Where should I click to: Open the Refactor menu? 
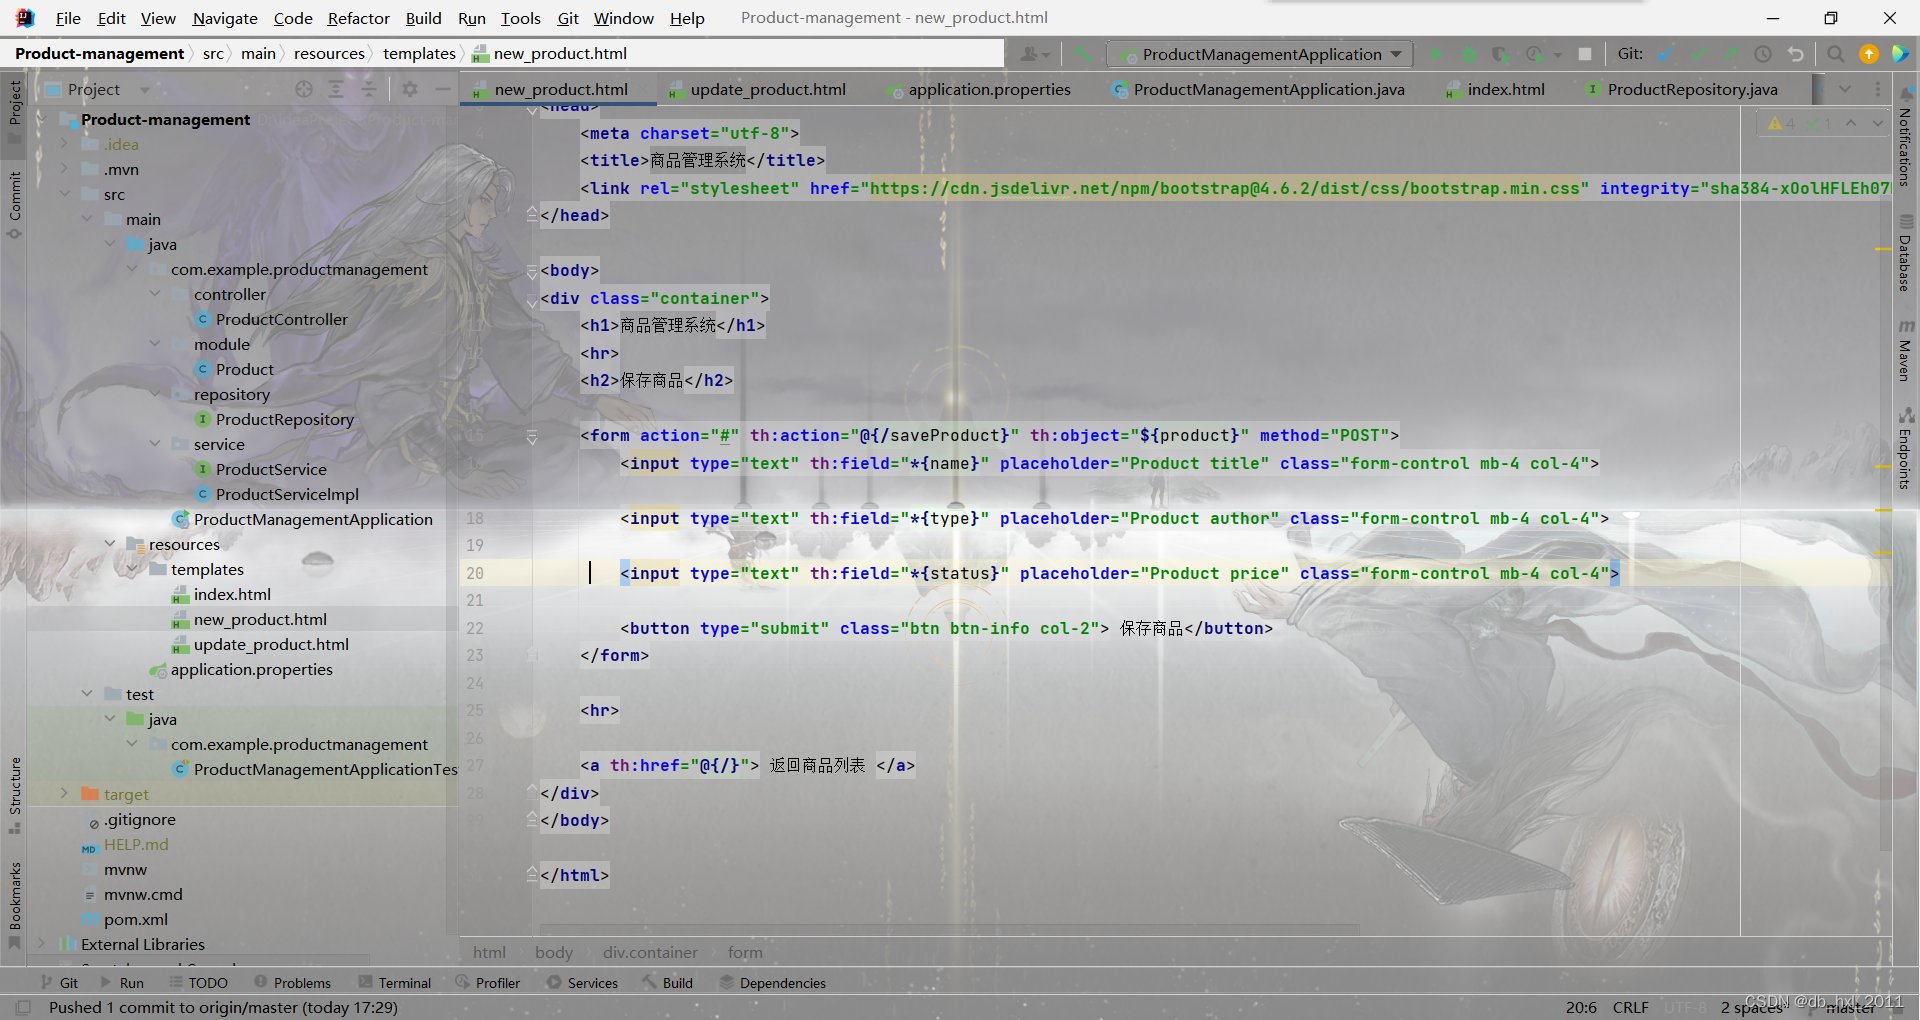(358, 18)
